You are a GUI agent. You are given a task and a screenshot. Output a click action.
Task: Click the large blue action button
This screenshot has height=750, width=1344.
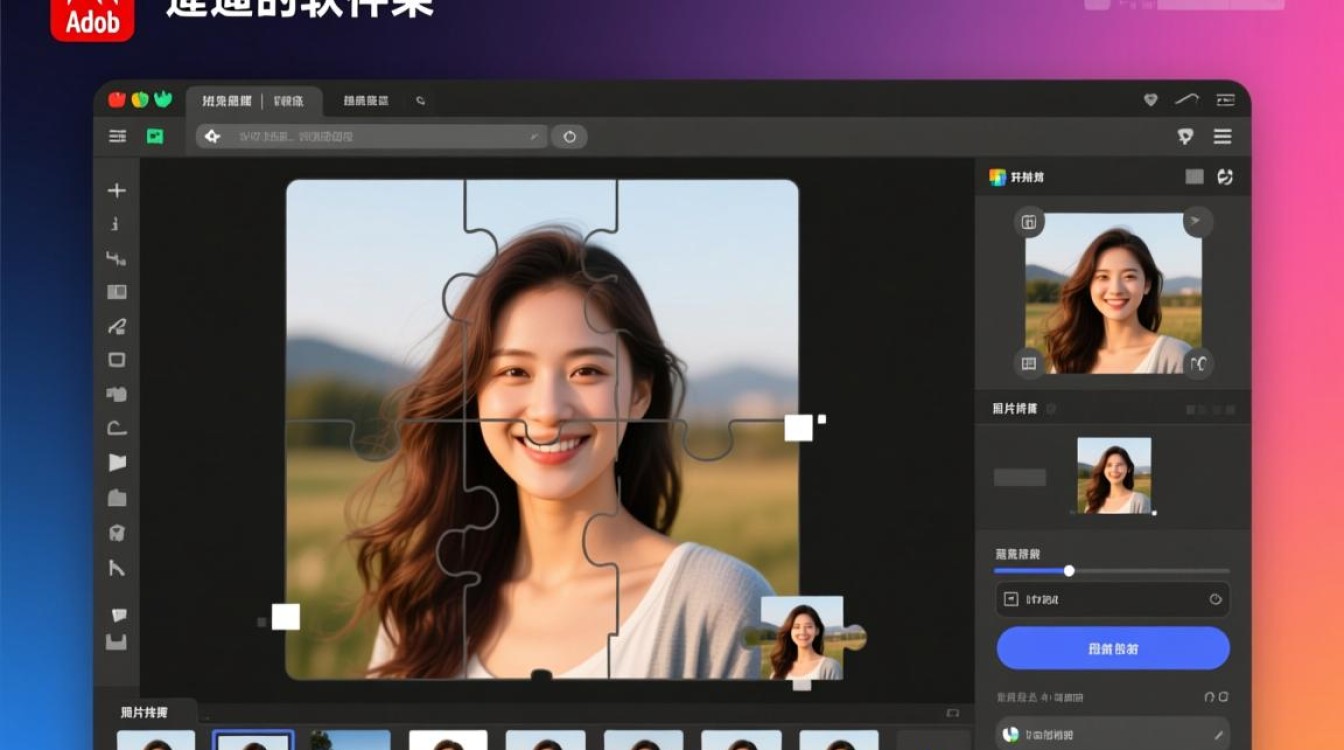(x=1113, y=648)
